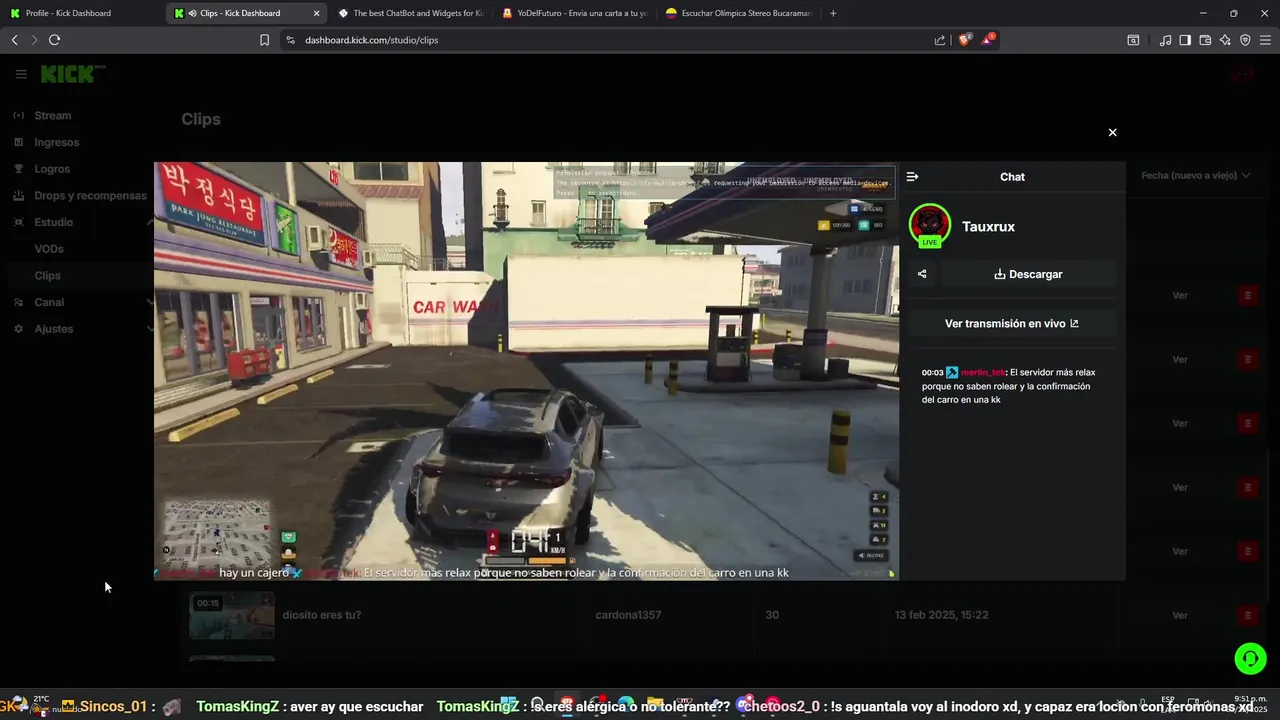Click merlin_tek username in chat
Screen dimensions: 1280x720
pos(983,372)
